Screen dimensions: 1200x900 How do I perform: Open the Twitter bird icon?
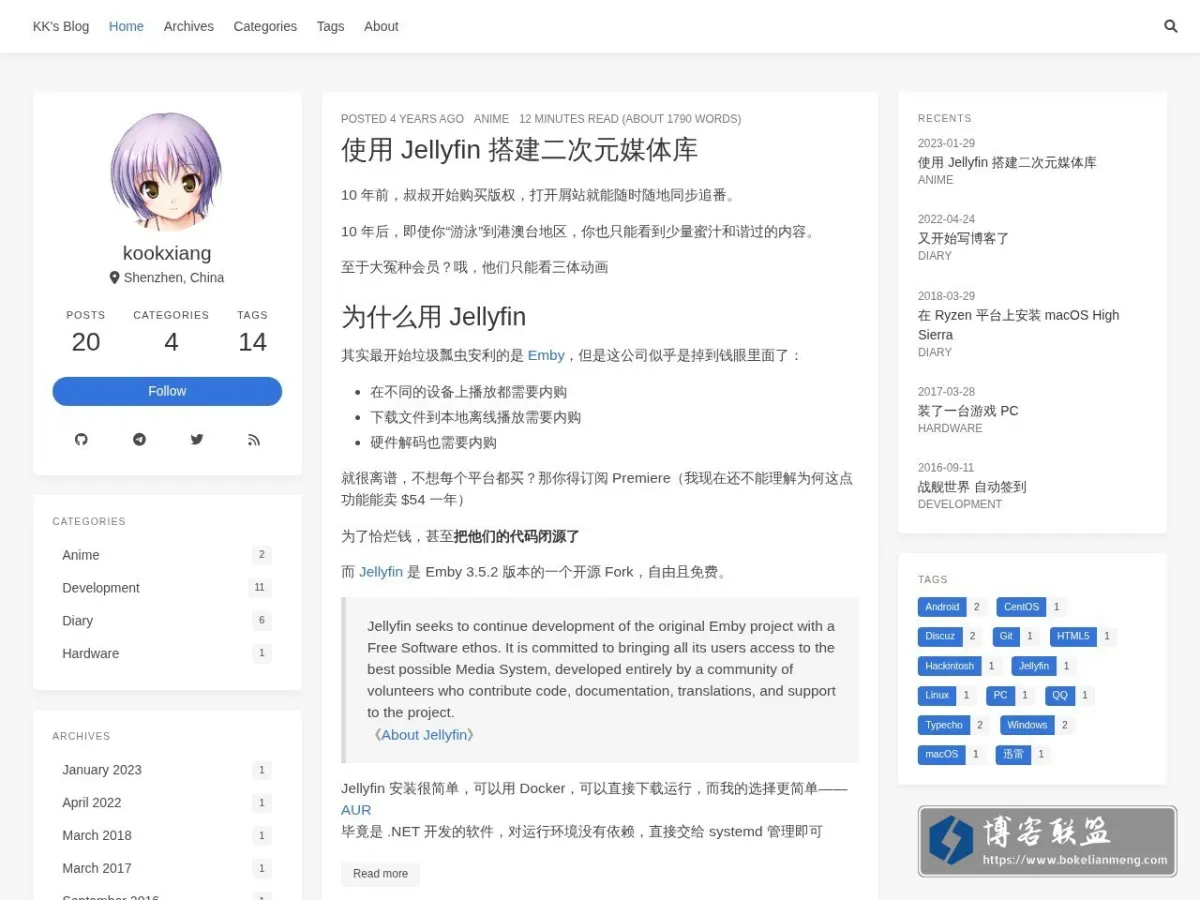coord(197,439)
